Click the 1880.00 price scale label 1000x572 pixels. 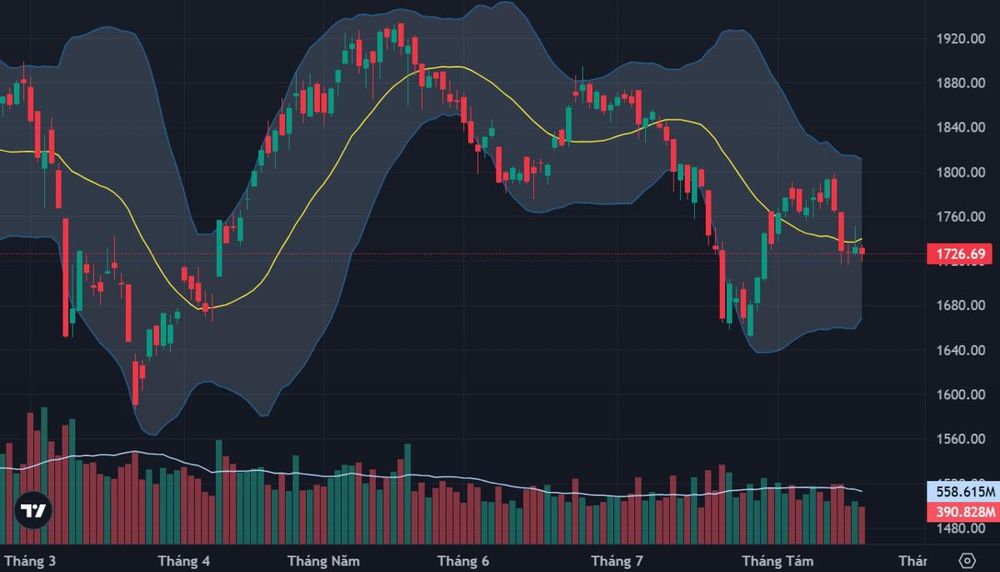[x=960, y=83]
